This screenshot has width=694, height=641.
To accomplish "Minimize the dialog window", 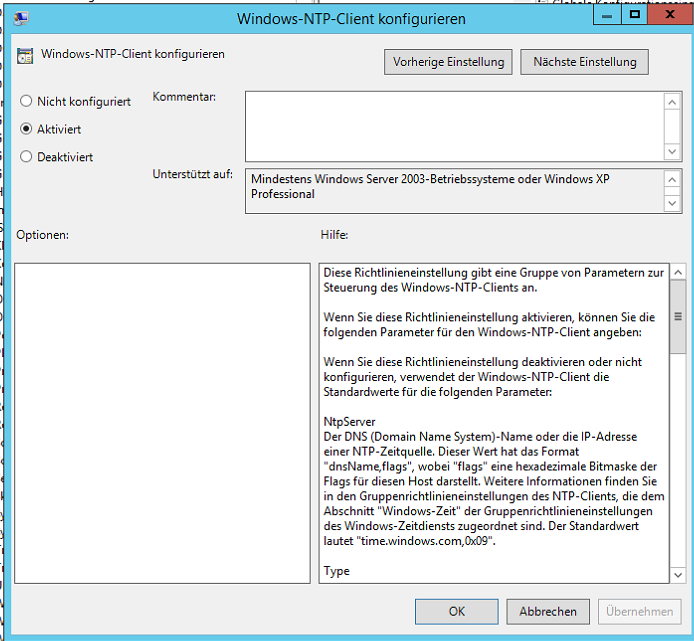I will point(607,15).
